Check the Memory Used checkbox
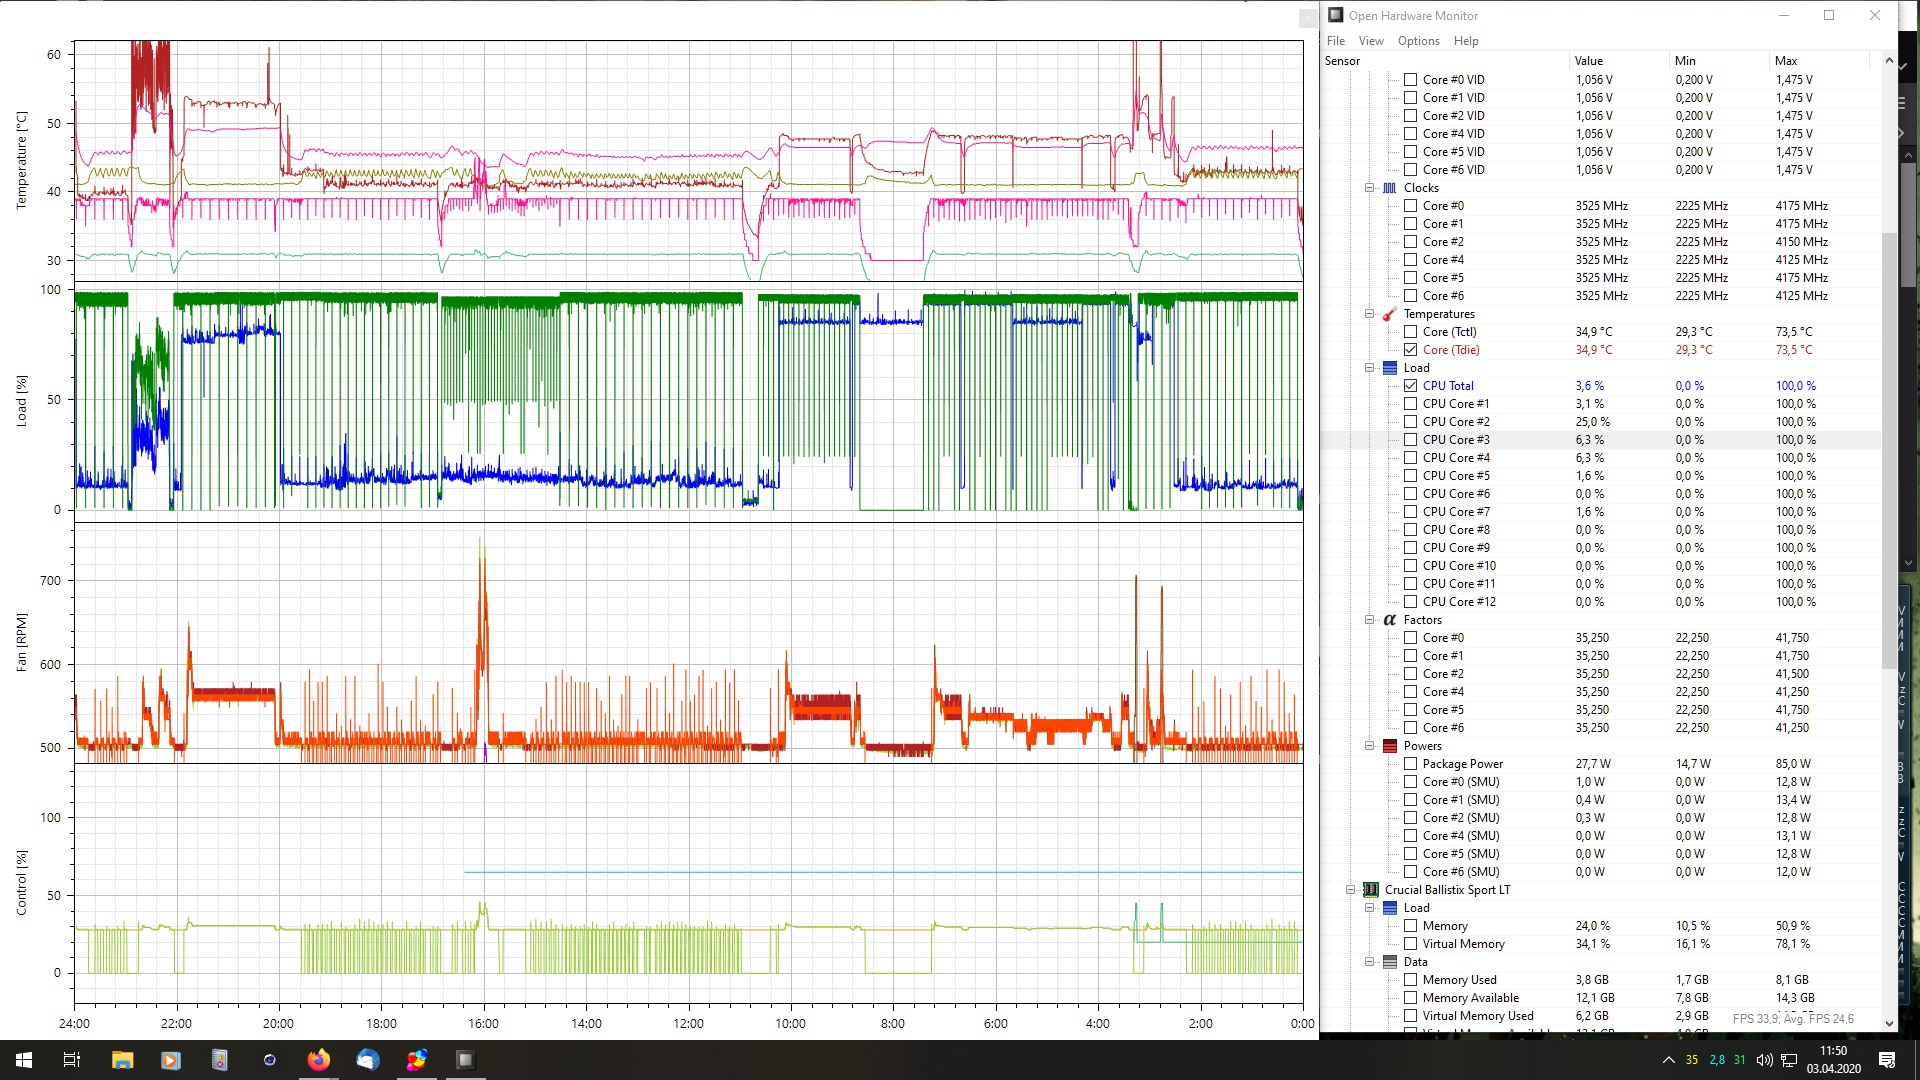The width and height of the screenshot is (1920, 1080). click(1410, 980)
